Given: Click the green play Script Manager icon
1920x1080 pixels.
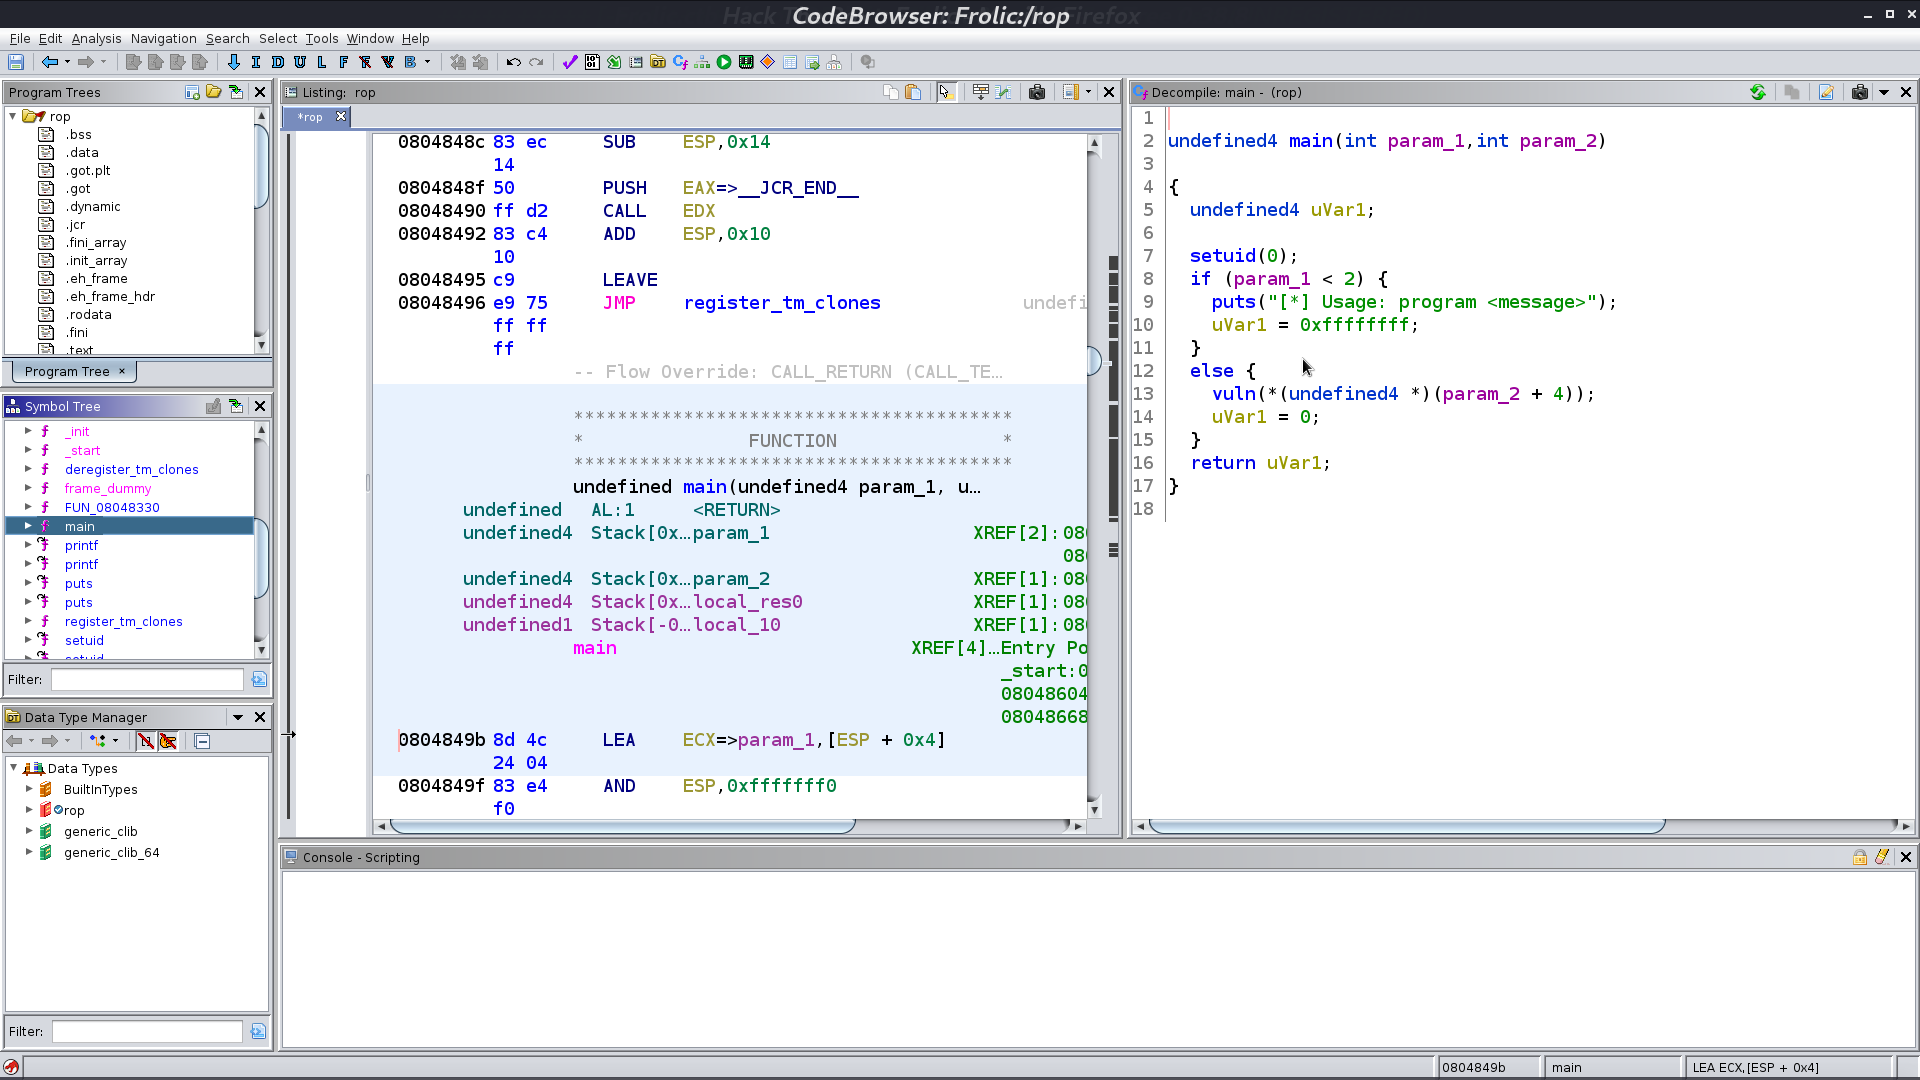Looking at the screenshot, I should pos(724,62).
